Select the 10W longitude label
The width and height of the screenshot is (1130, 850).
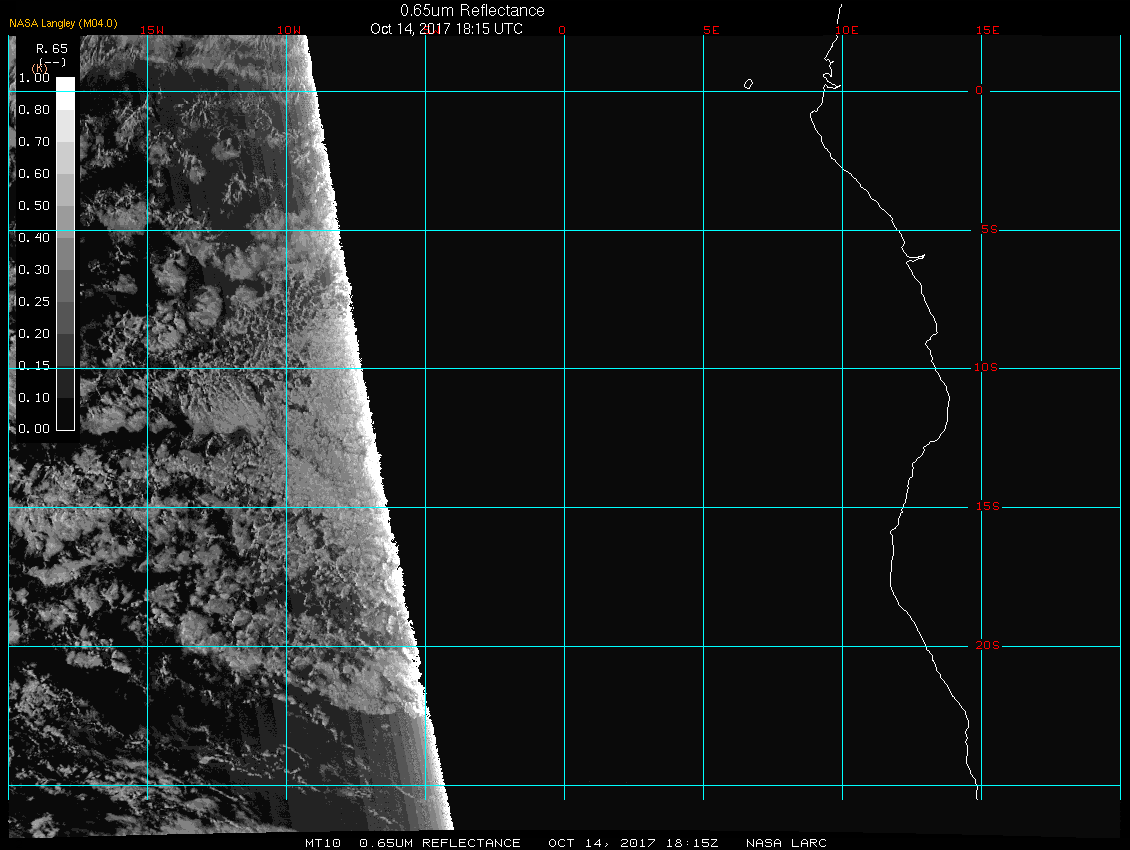(x=289, y=30)
